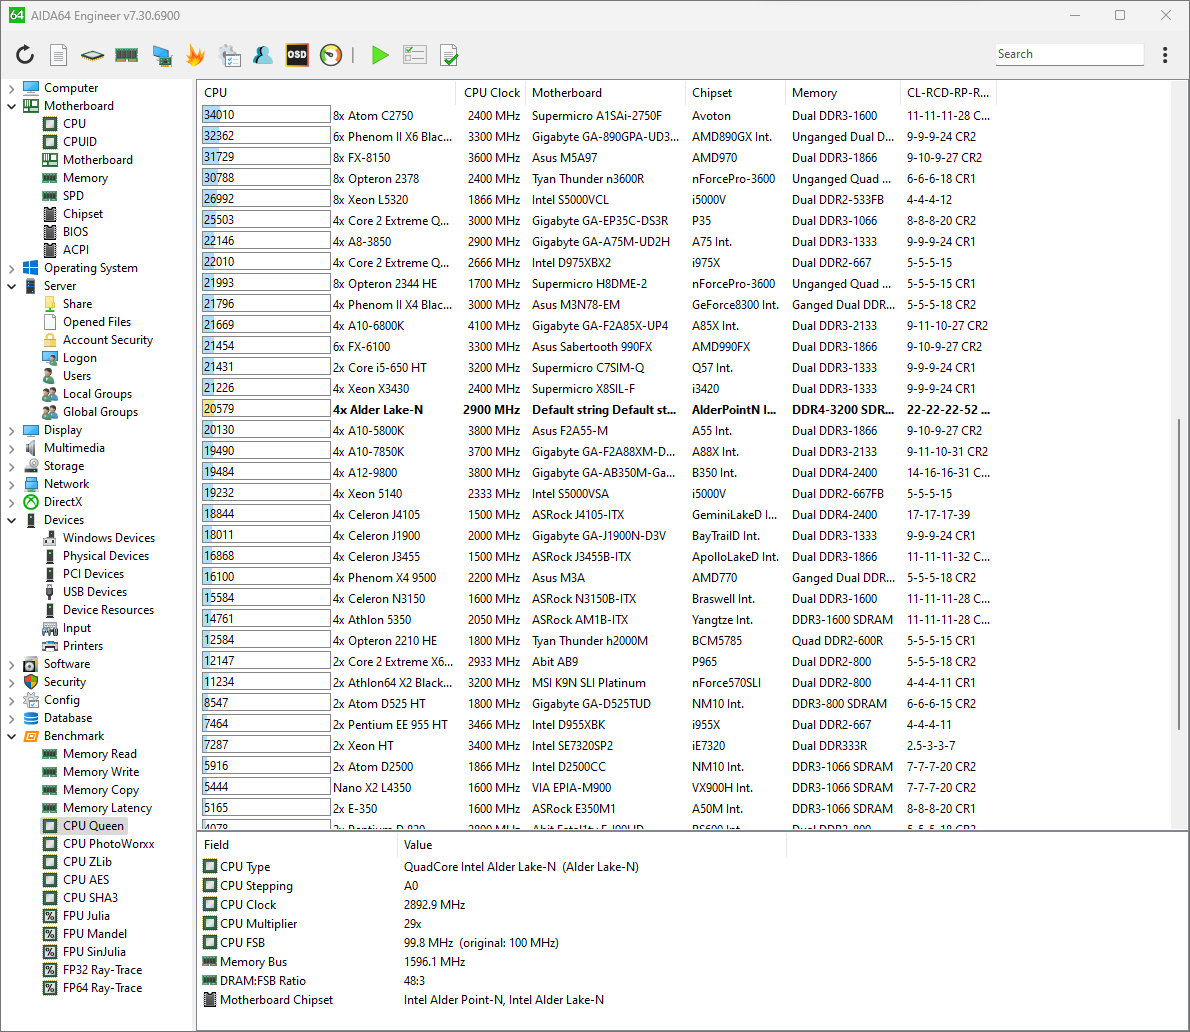Open the Report page icon in toolbar
The height and width of the screenshot is (1032, 1190).
point(59,56)
